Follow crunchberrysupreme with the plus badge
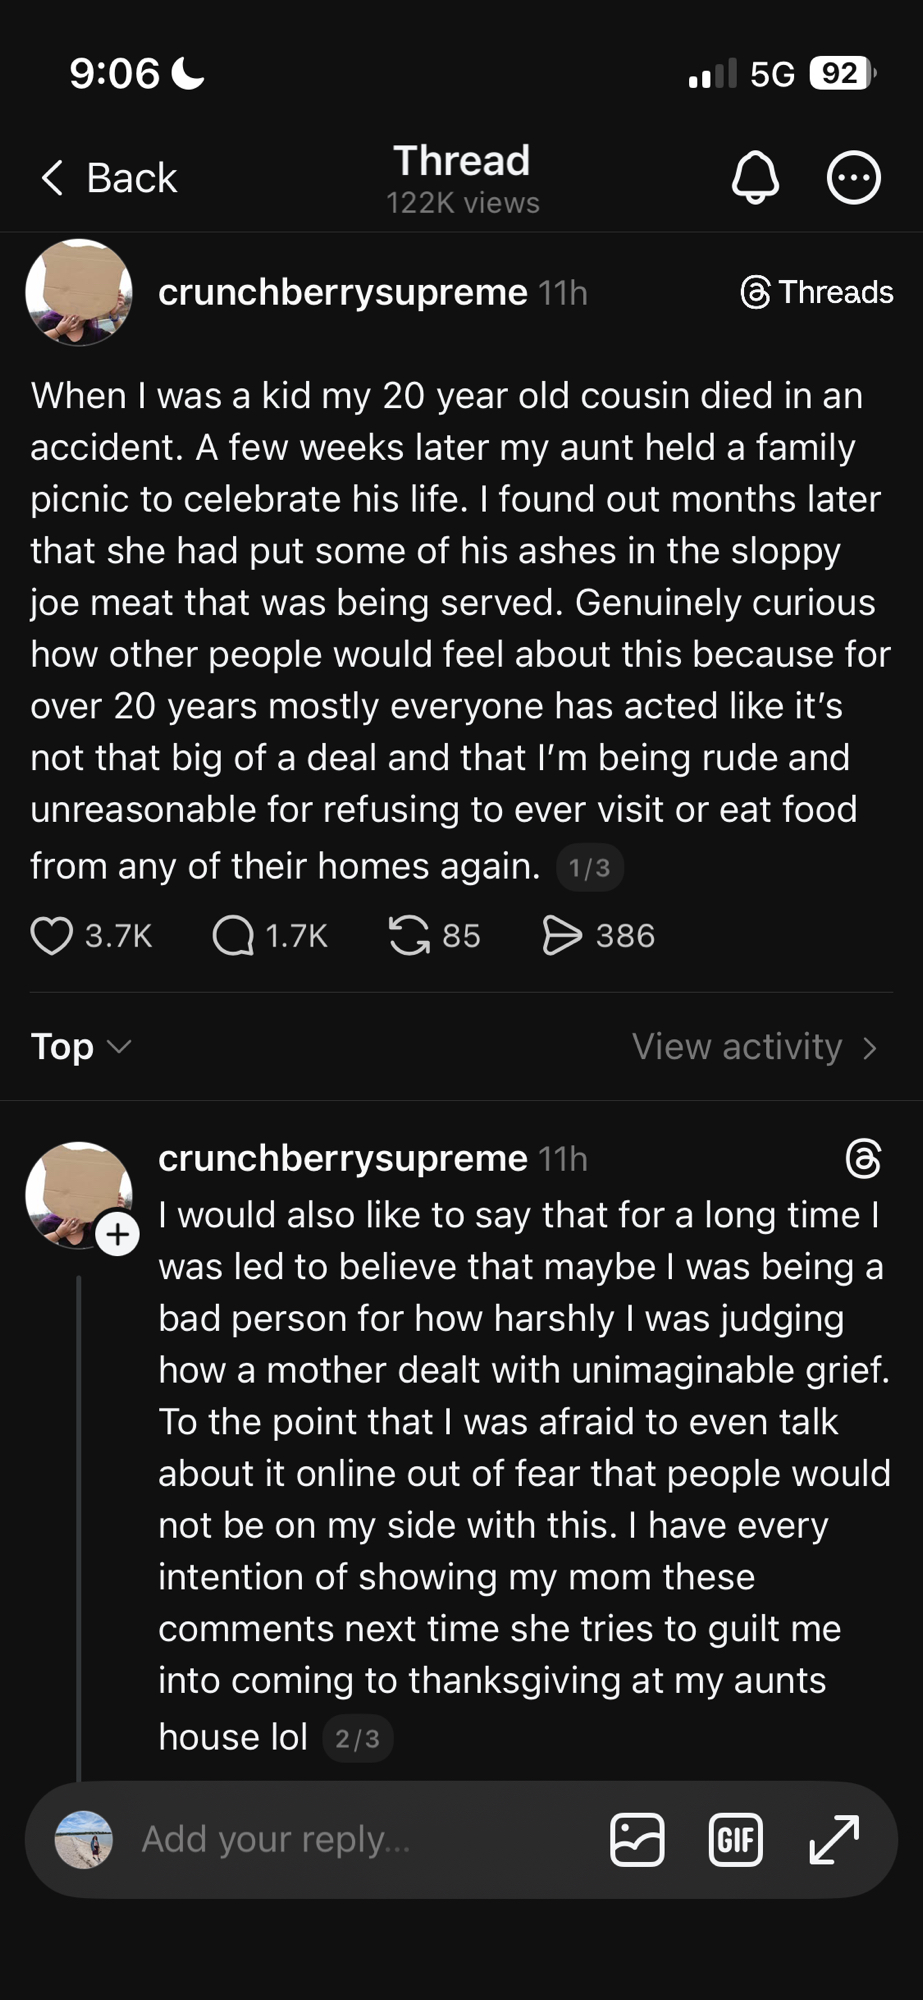923x2000 pixels. tap(118, 1234)
